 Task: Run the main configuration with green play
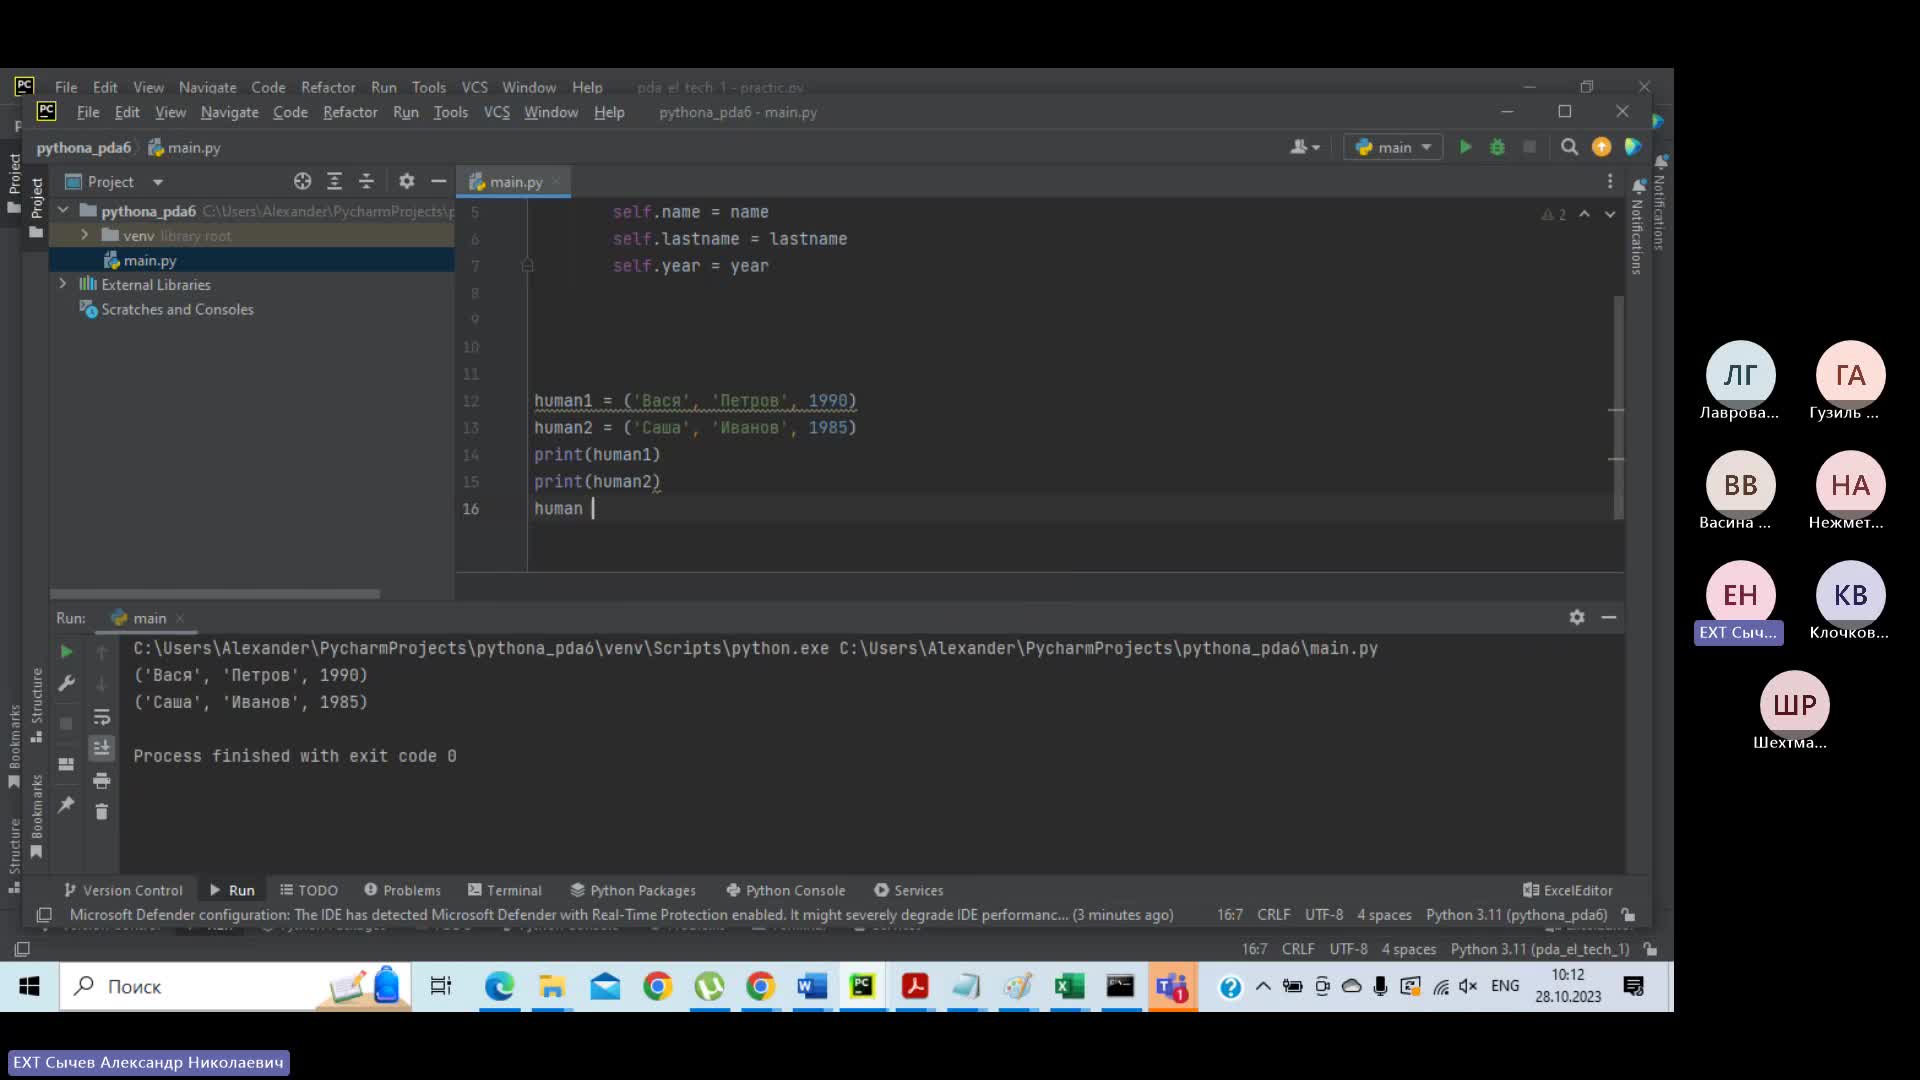1465,147
